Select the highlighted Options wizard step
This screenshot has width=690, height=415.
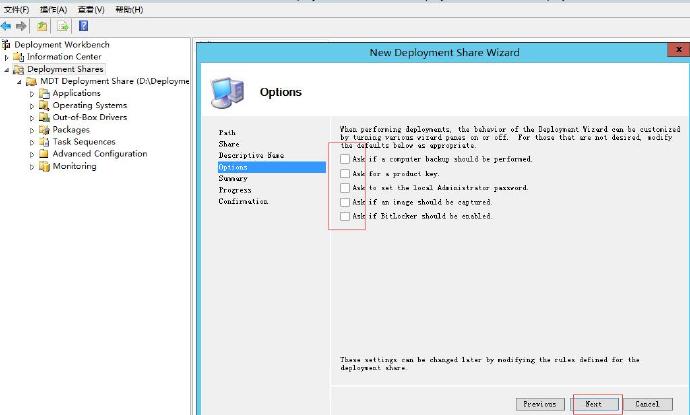click(272, 167)
